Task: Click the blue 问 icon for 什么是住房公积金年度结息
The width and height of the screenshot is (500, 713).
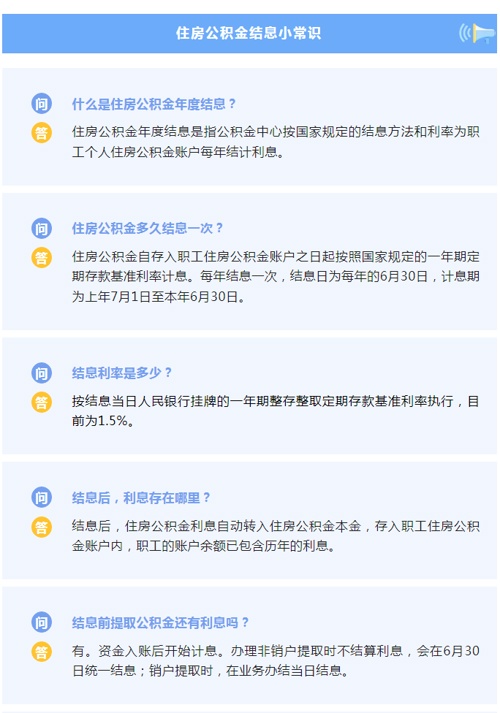Action: (x=41, y=104)
